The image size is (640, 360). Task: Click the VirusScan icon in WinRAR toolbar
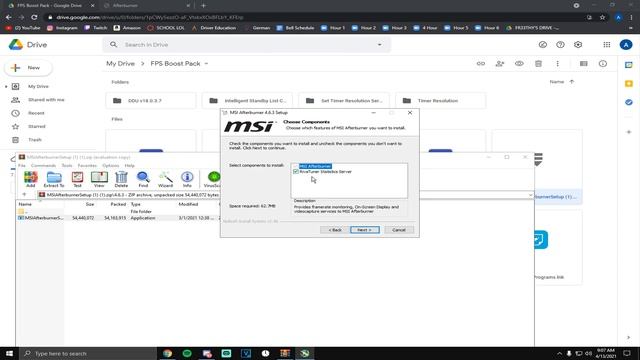pos(213,179)
